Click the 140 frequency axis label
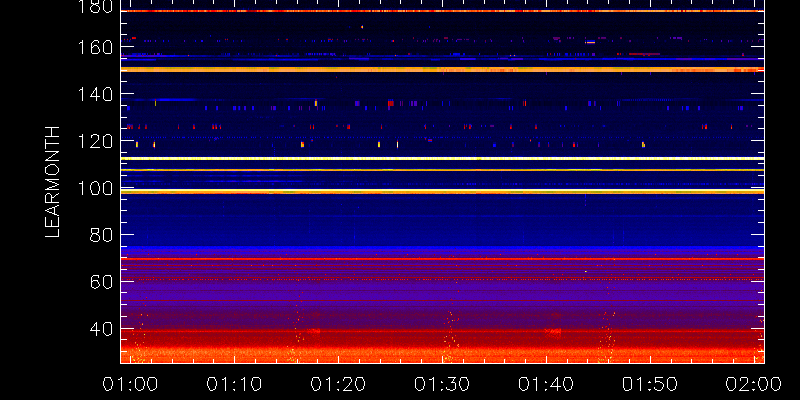 (x=95, y=94)
